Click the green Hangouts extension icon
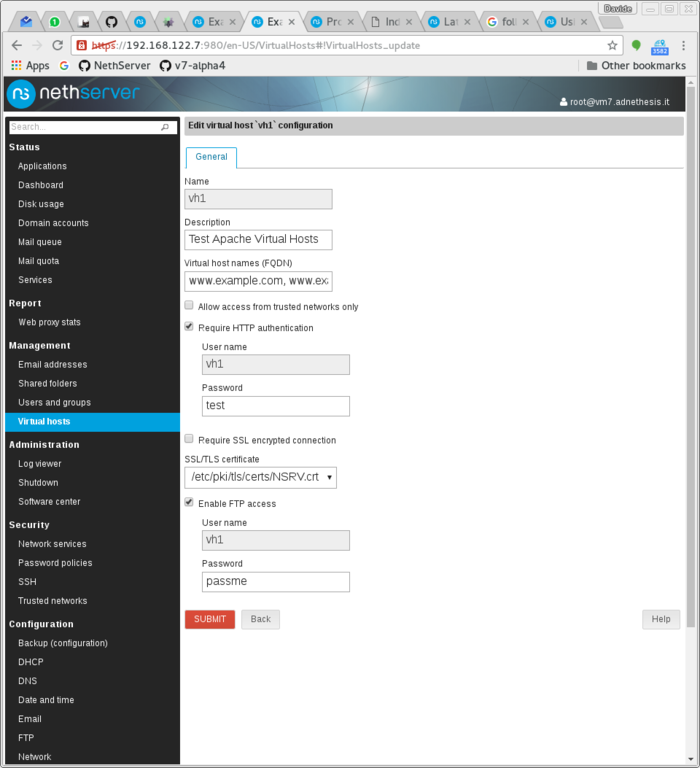 click(x=636, y=45)
